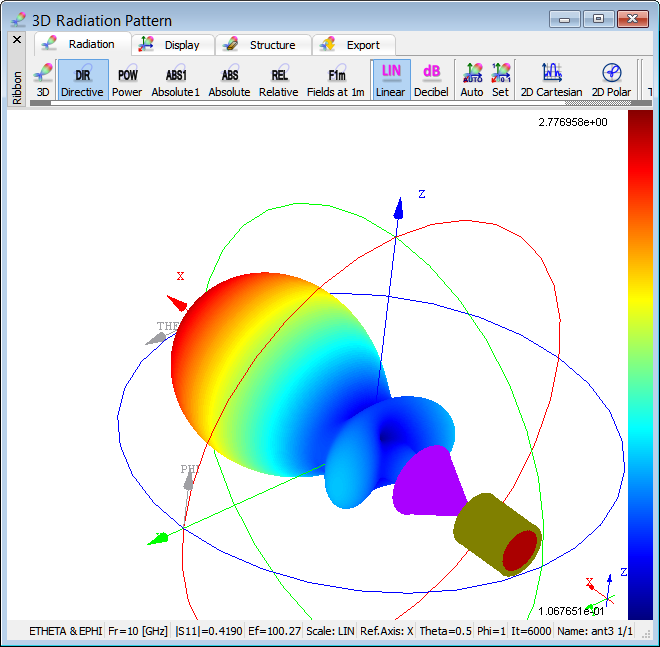Image resolution: width=660 pixels, height=647 pixels.
Task: Close the Ribbon panel with X
Action: pos(16,39)
